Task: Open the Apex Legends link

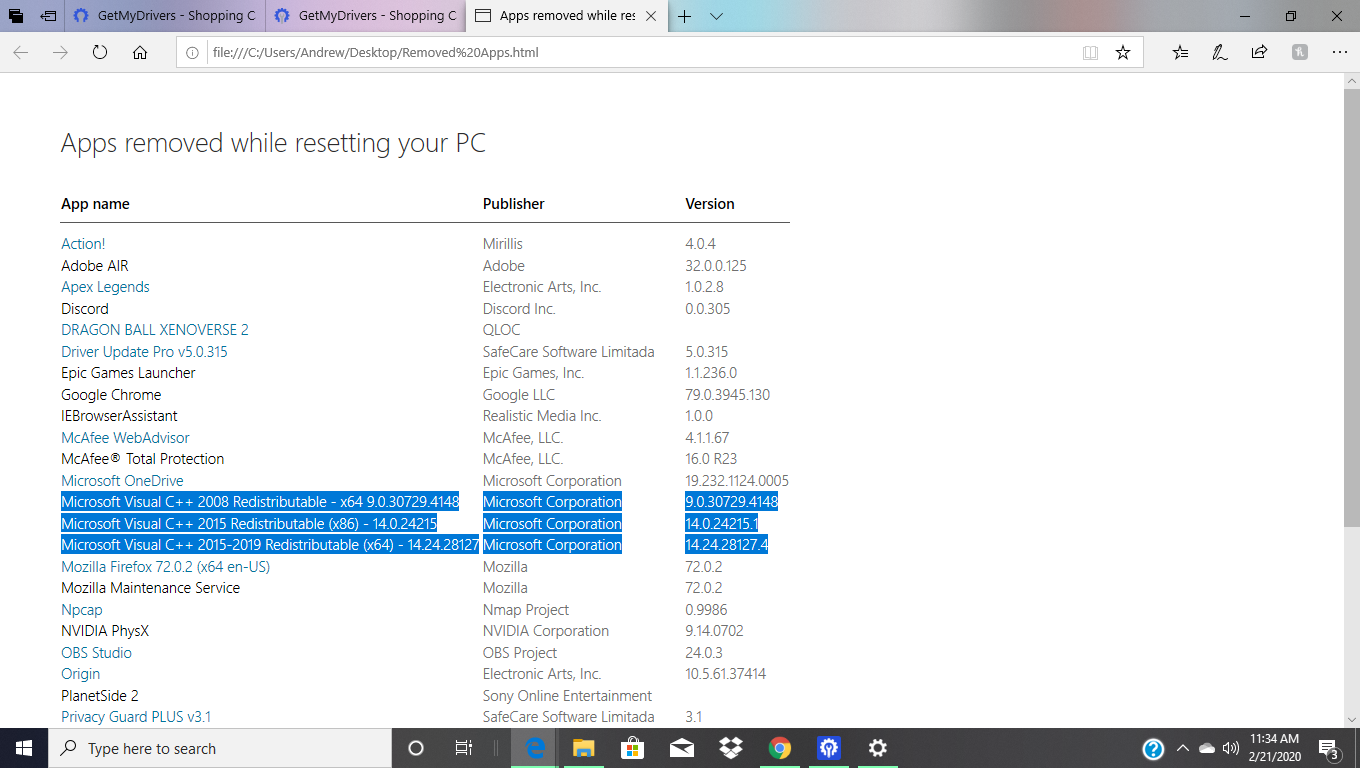Action: pos(105,287)
